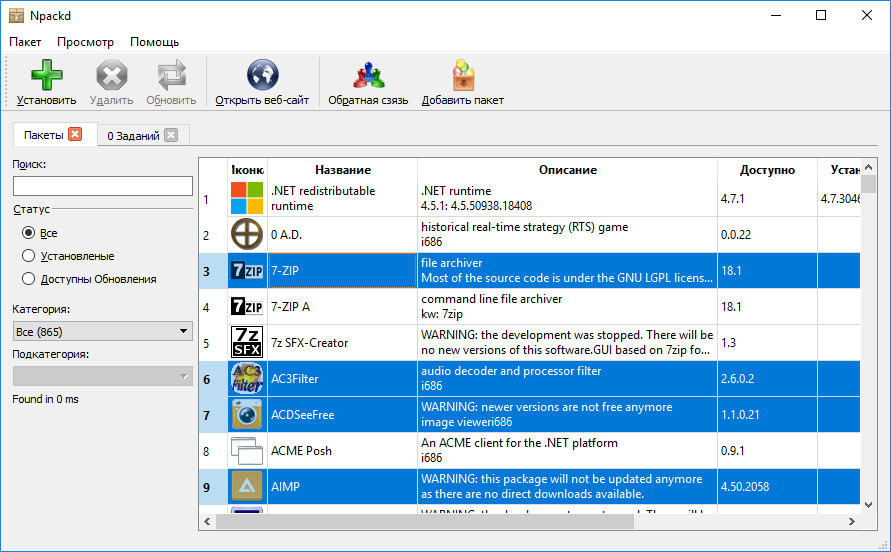This screenshot has height=552, width=891.
Task: Click the ACME Posh name cell
Action: [x=342, y=450]
